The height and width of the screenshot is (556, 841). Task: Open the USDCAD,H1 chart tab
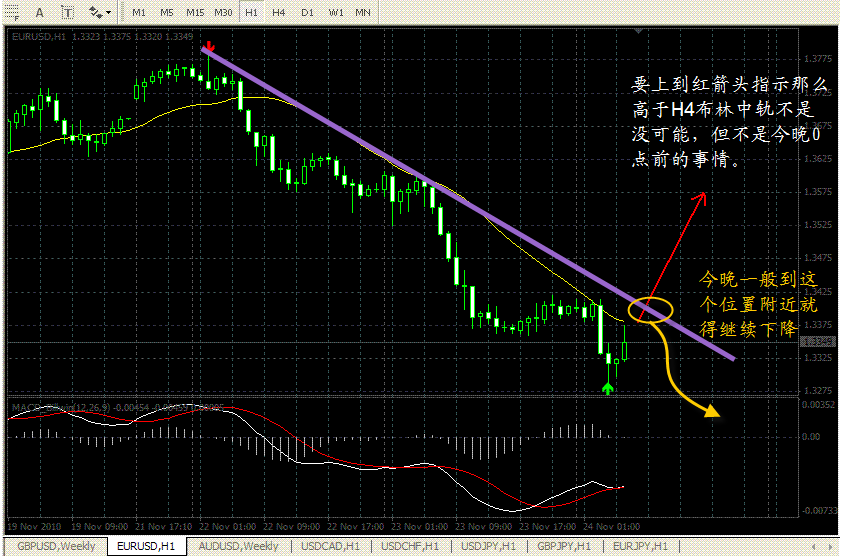click(330, 546)
